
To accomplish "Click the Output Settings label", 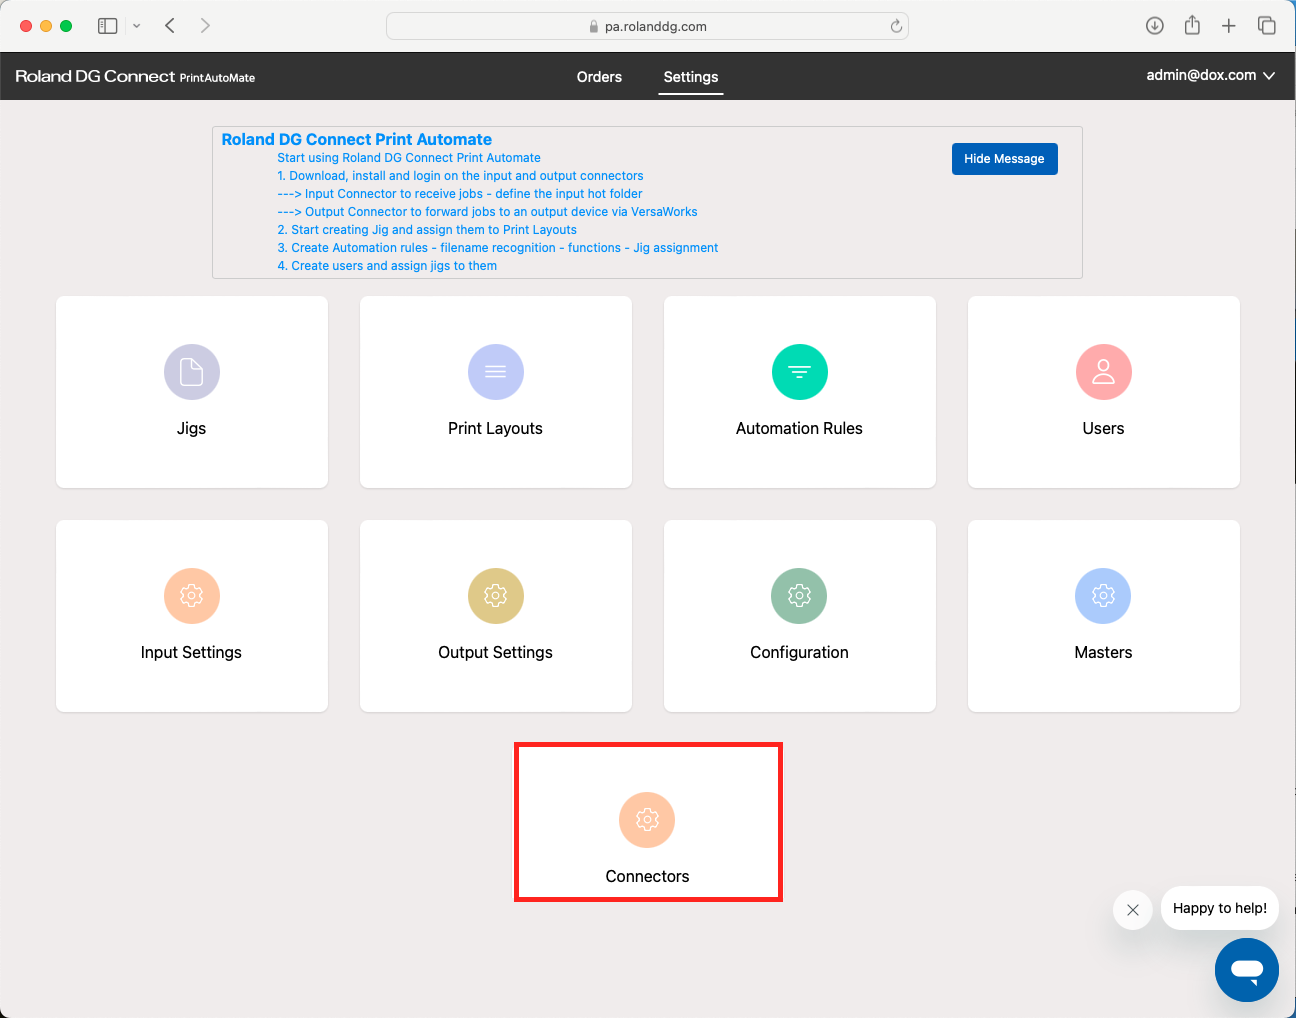I will 495,652.
